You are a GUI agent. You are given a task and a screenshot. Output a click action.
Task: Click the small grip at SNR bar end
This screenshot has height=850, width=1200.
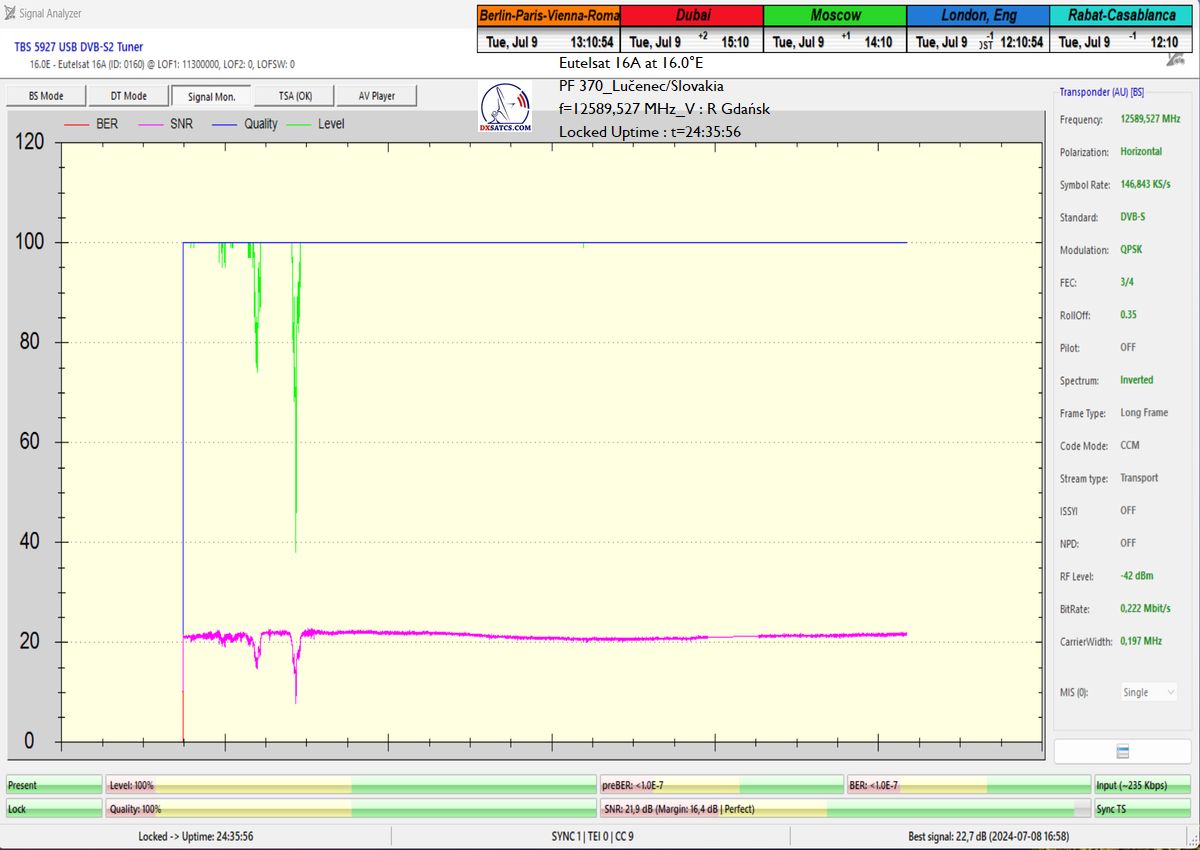click(1080, 809)
